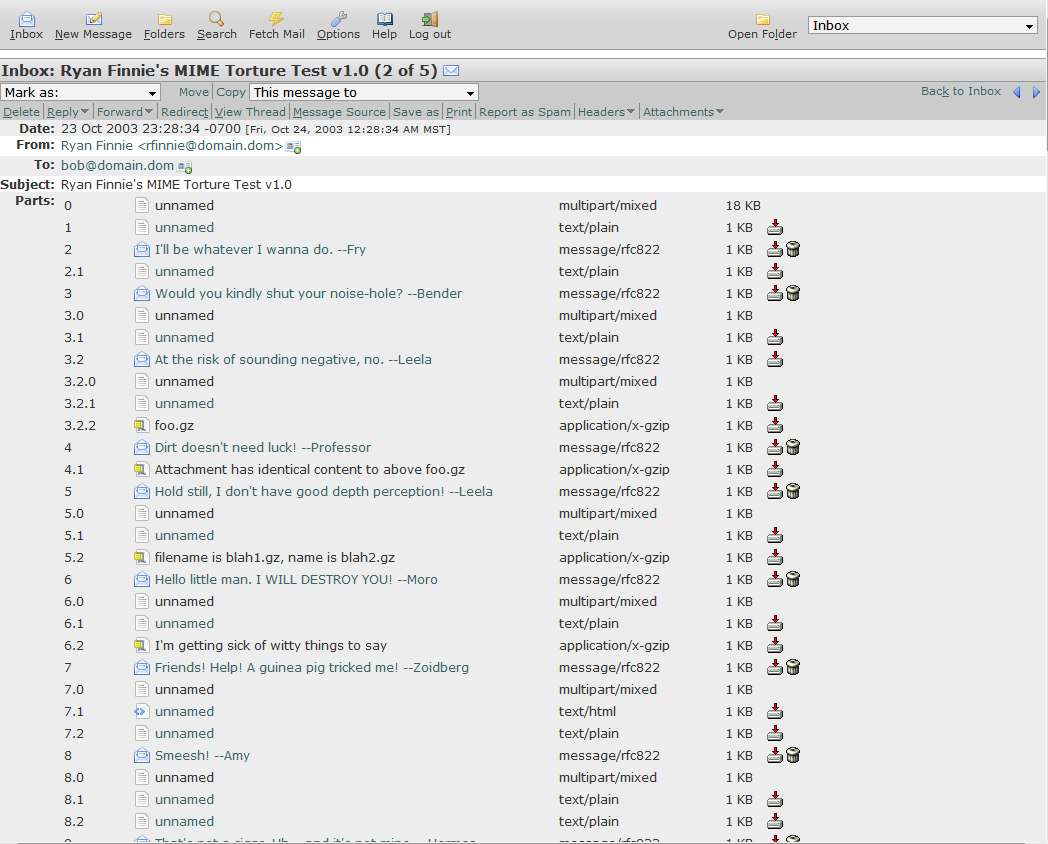The image size is (1048, 844).
Task: Click the Move link
Action: [x=194, y=92]
